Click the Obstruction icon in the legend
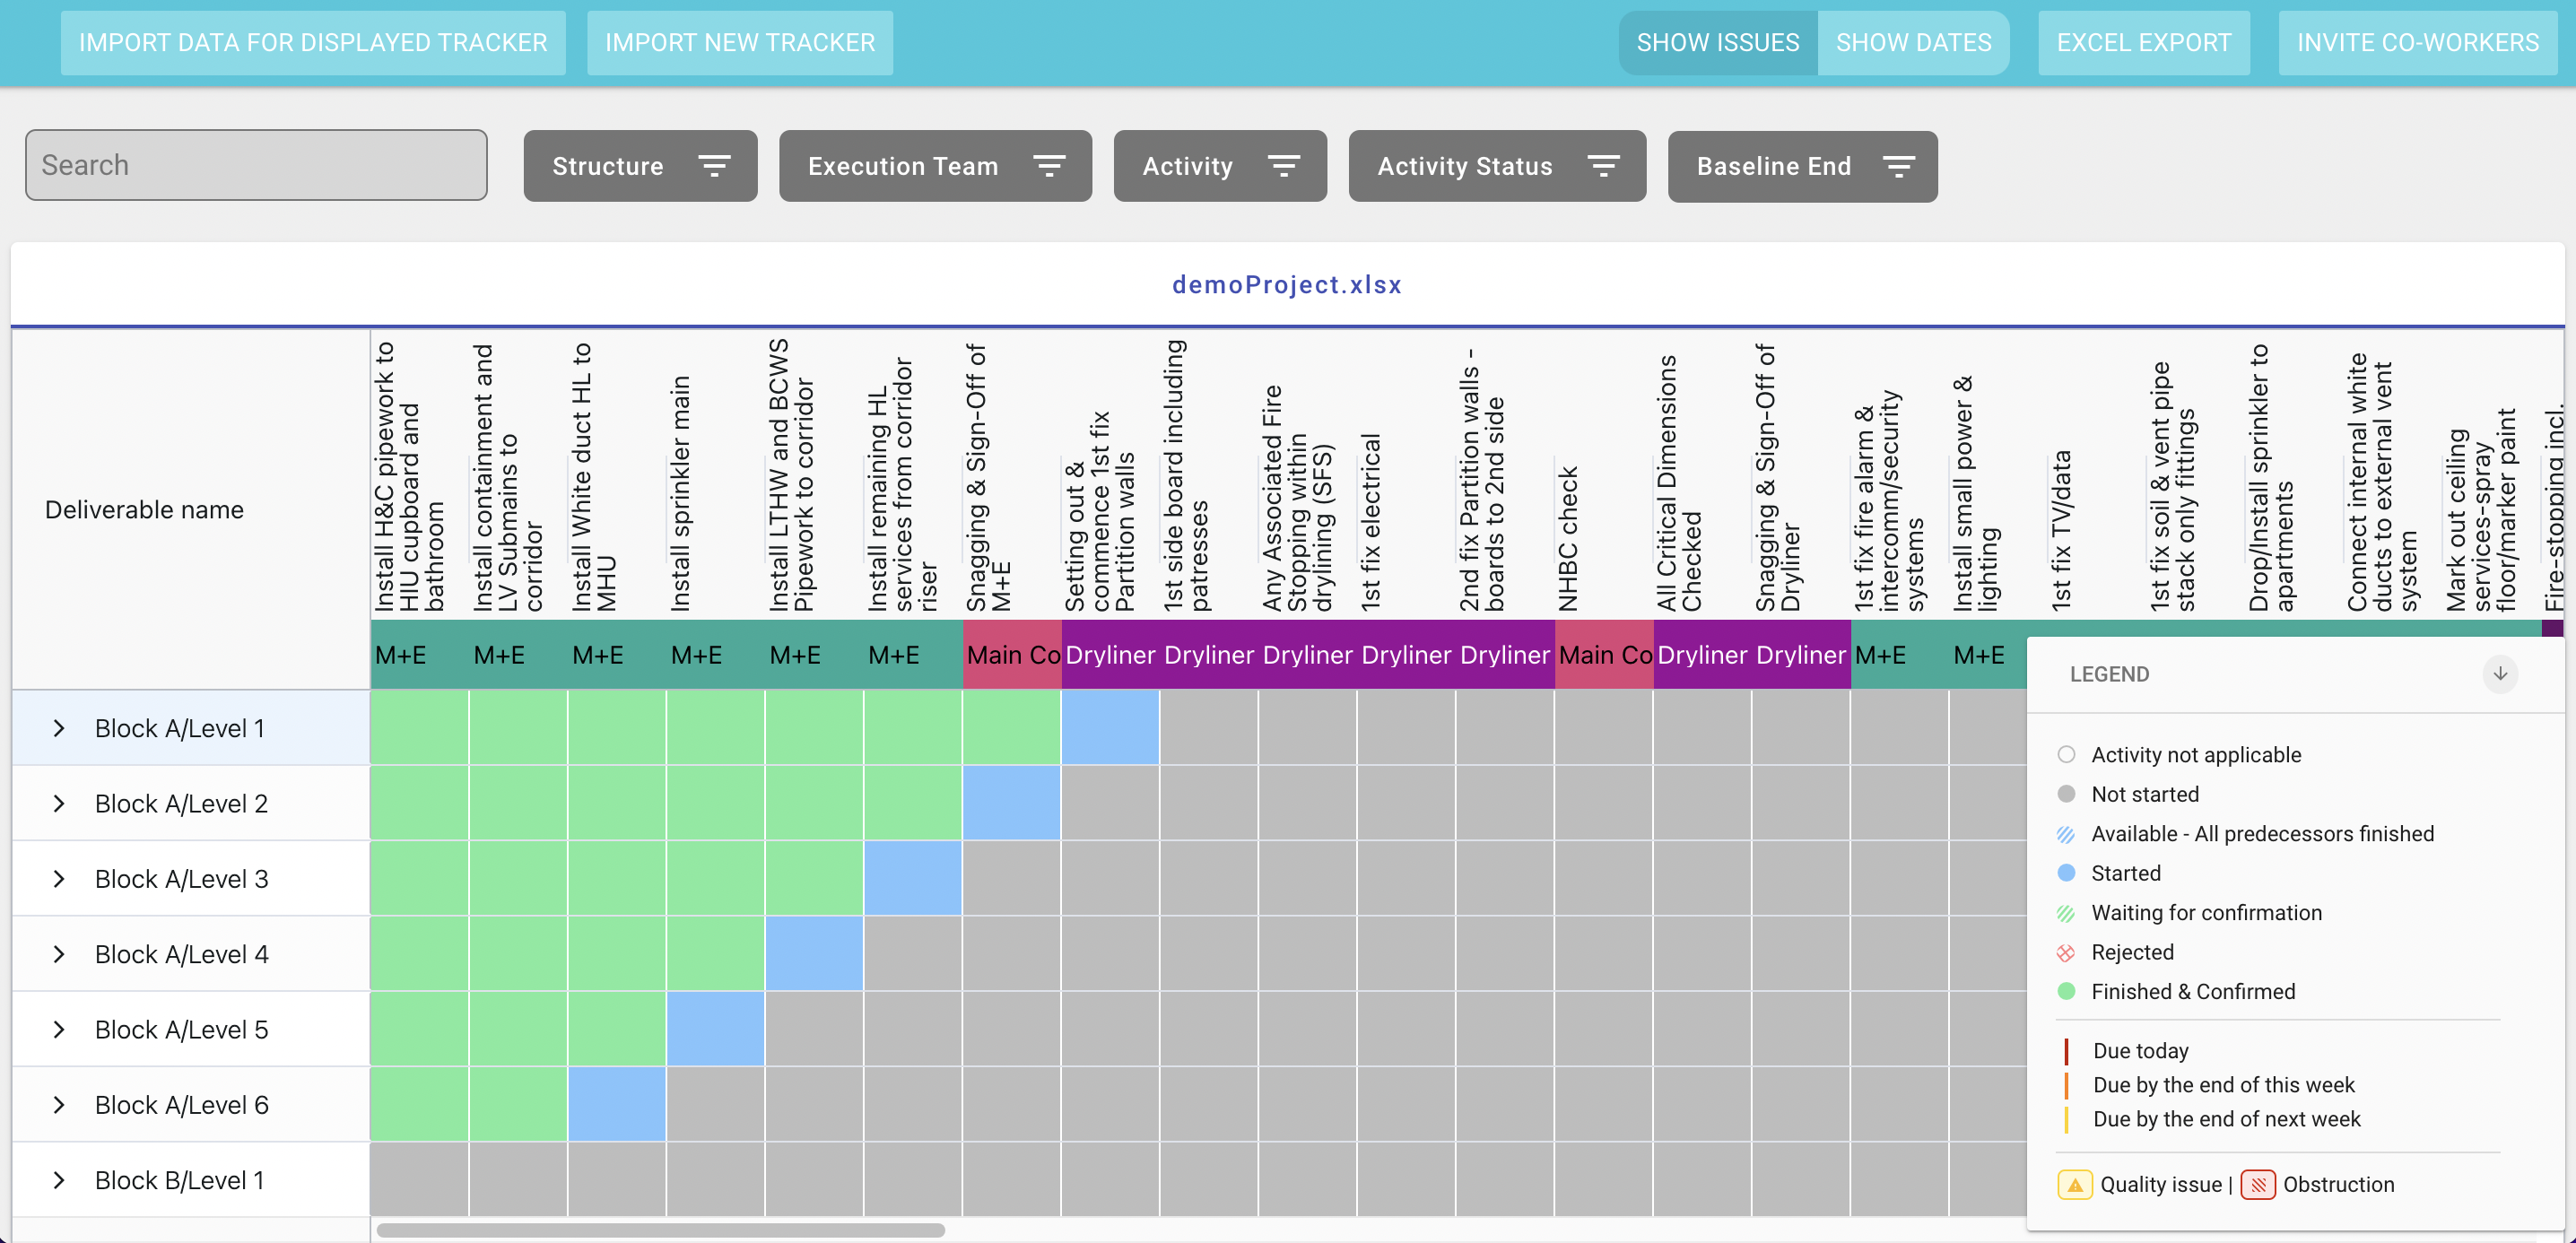 tap(2259, 1184)
